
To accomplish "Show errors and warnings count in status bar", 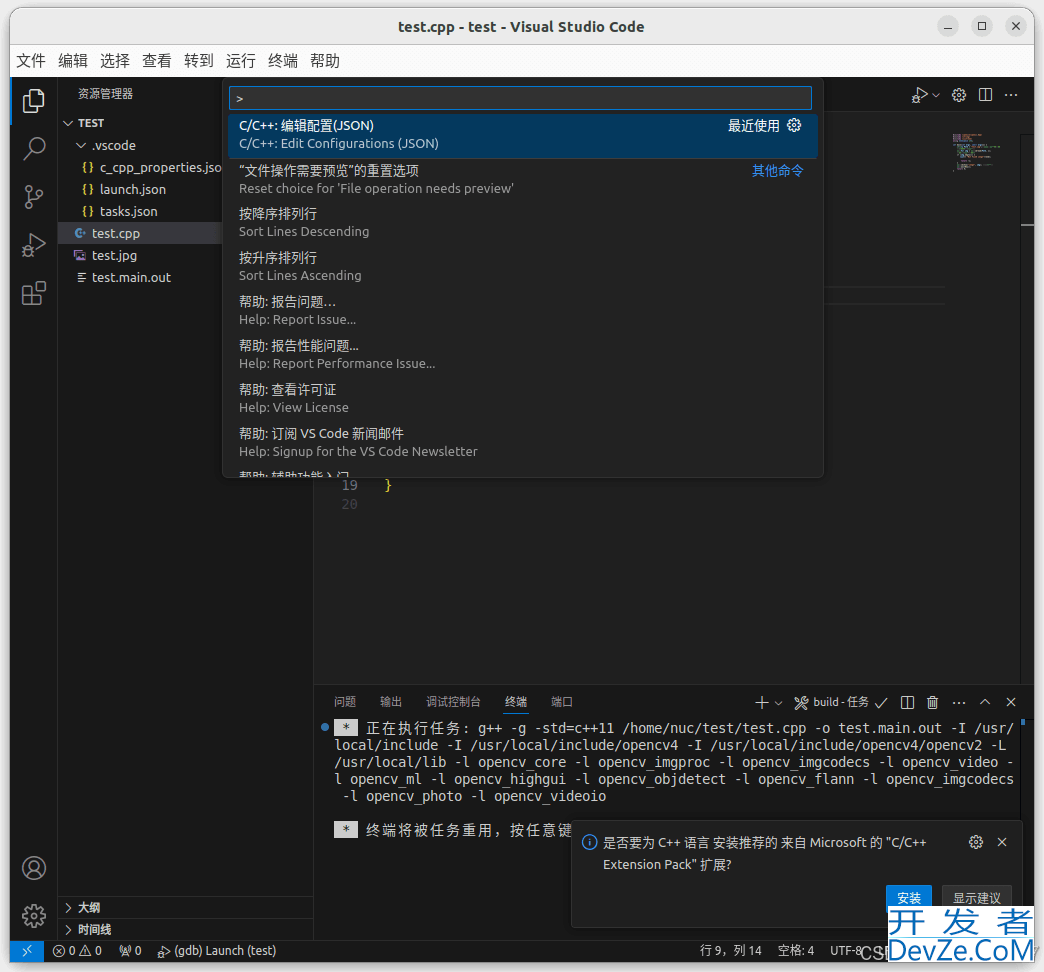I will pyautogui.click(x=77, y=951).
